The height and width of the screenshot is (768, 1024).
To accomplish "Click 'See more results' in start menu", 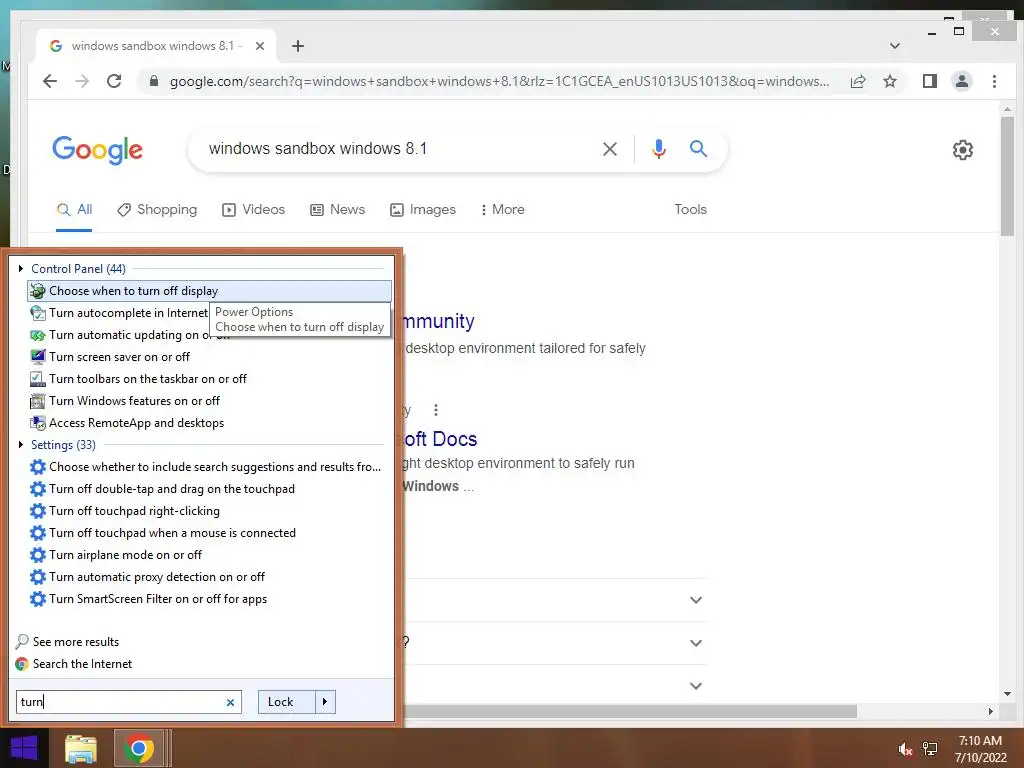I will click(x=67, y=642).
